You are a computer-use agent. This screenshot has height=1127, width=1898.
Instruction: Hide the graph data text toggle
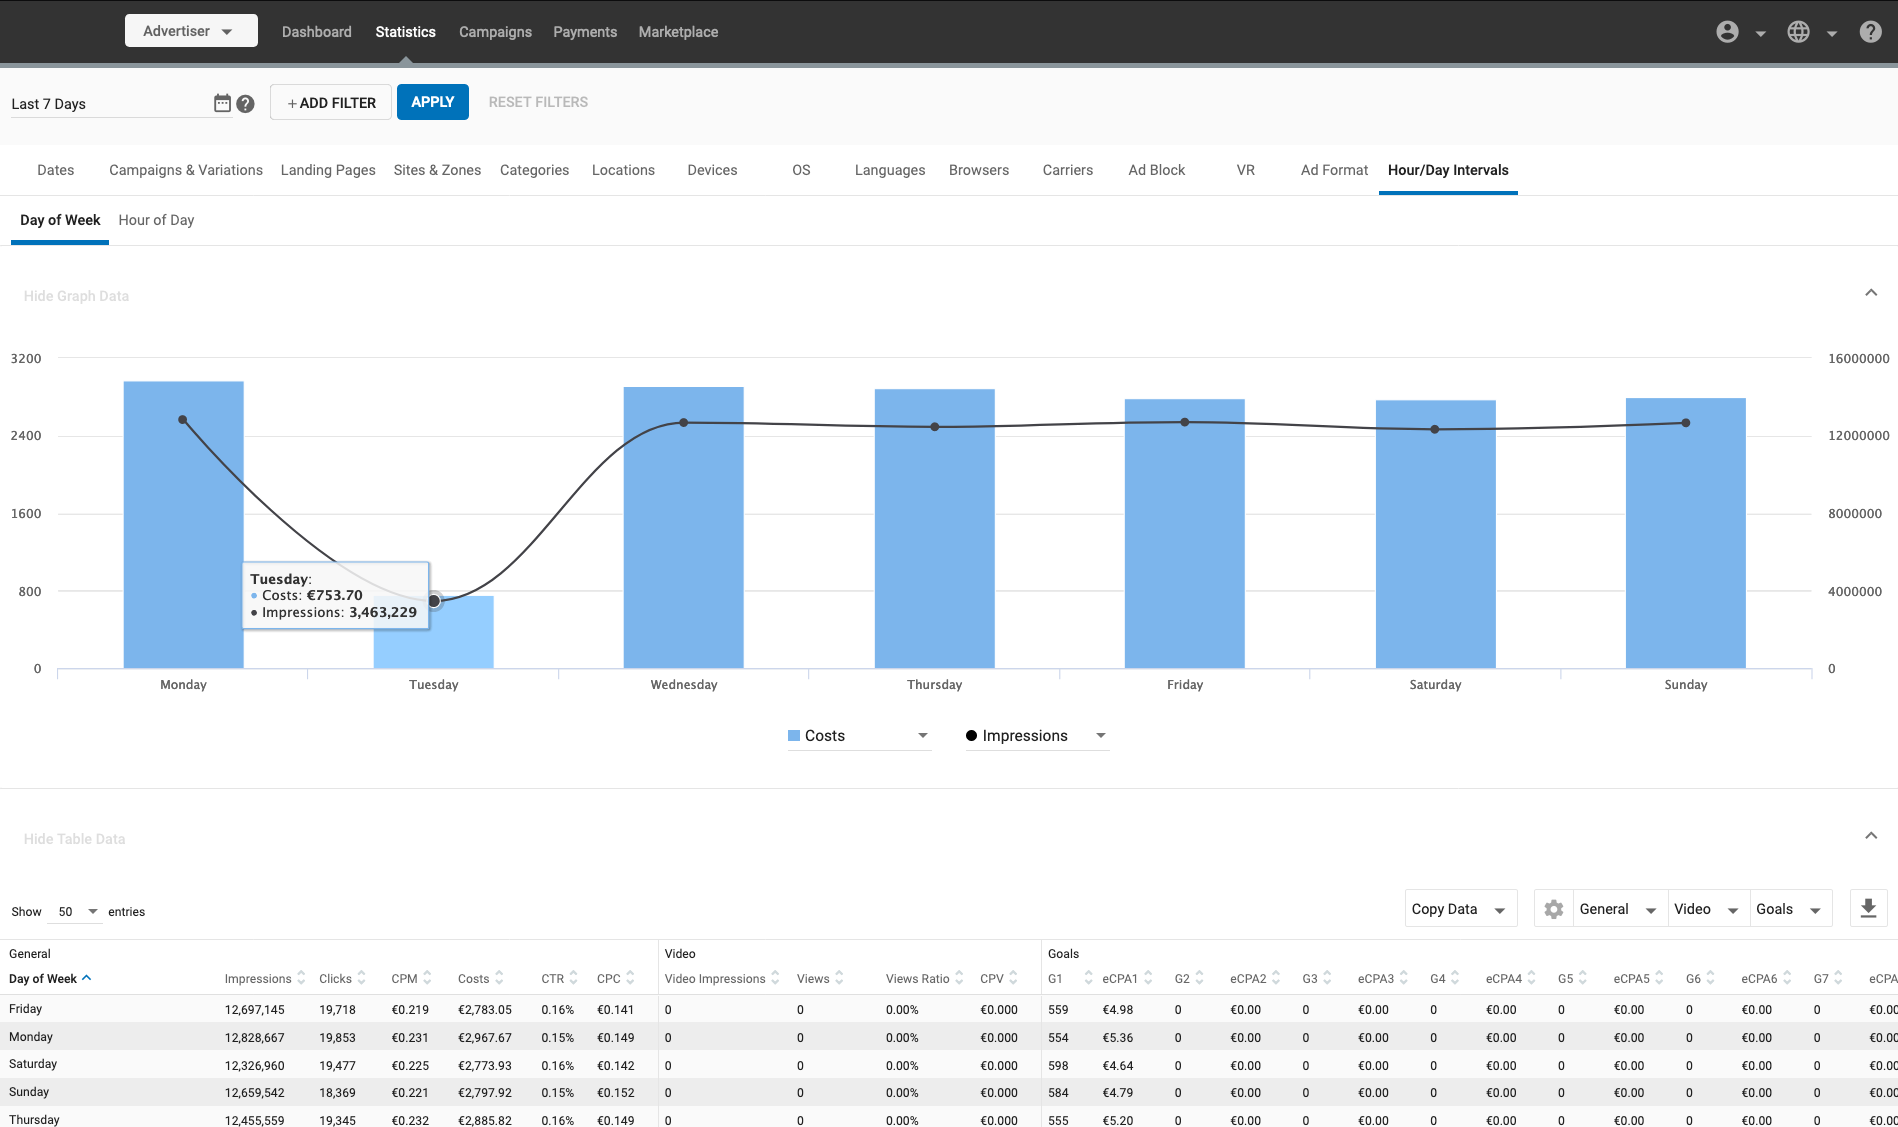[x=76, y=296]
